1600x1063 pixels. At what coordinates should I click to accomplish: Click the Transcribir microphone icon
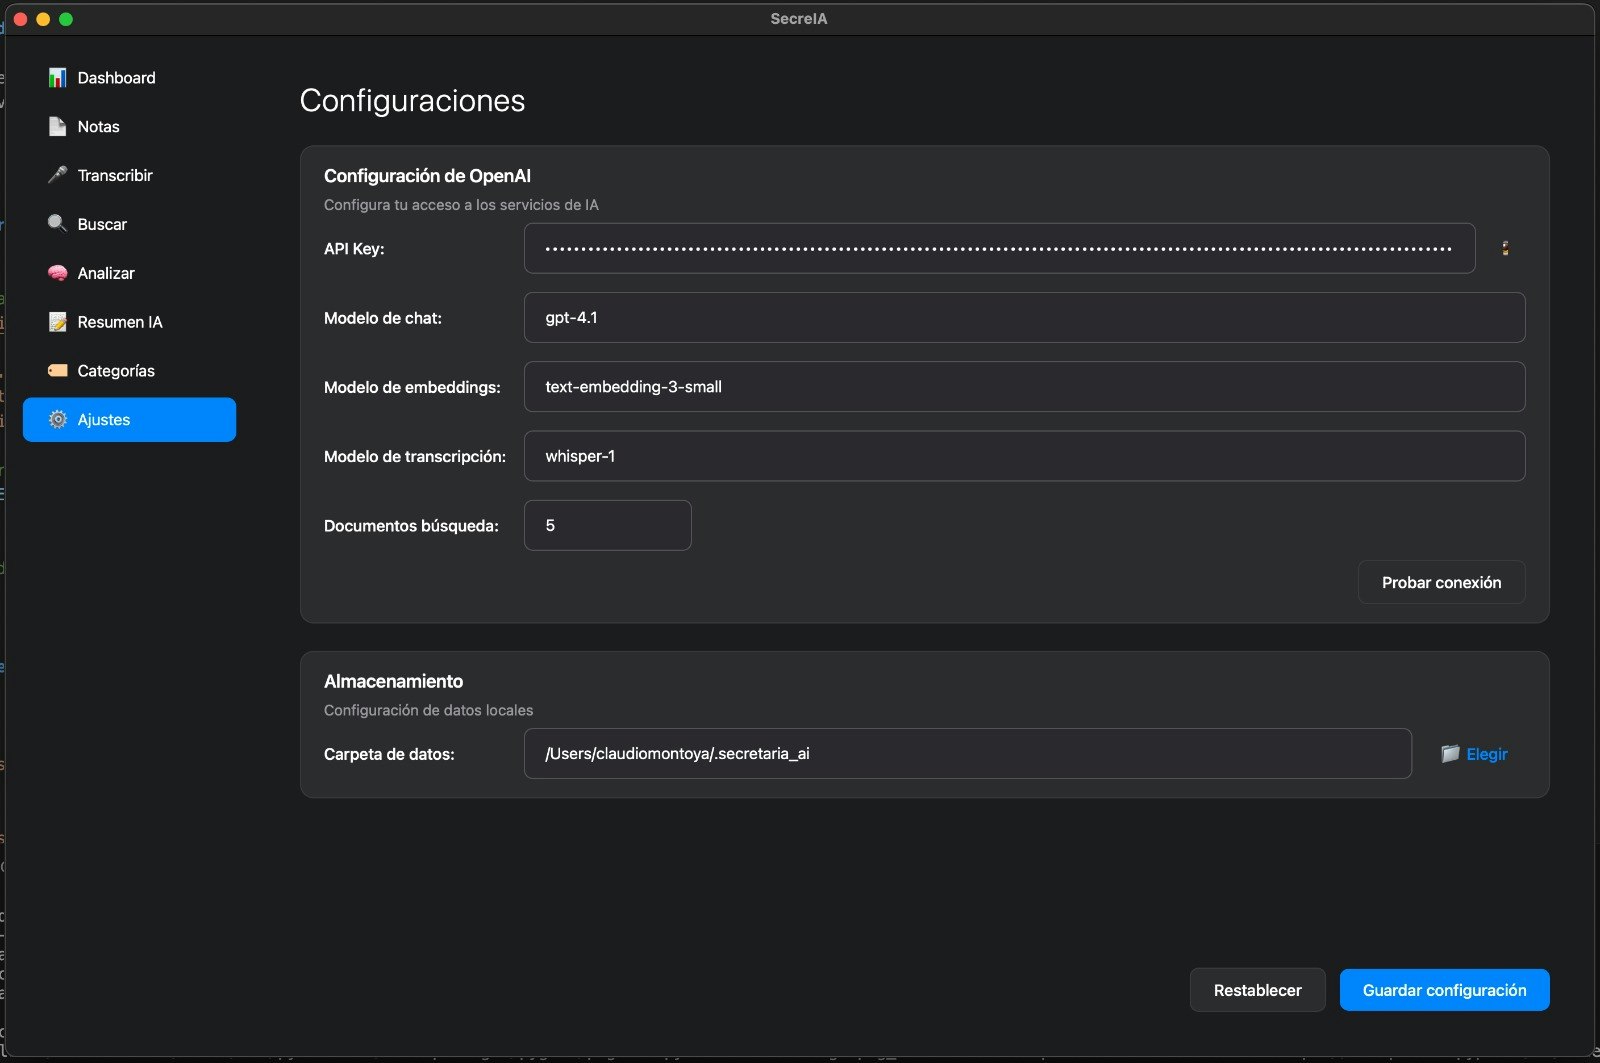click(58, 175)
